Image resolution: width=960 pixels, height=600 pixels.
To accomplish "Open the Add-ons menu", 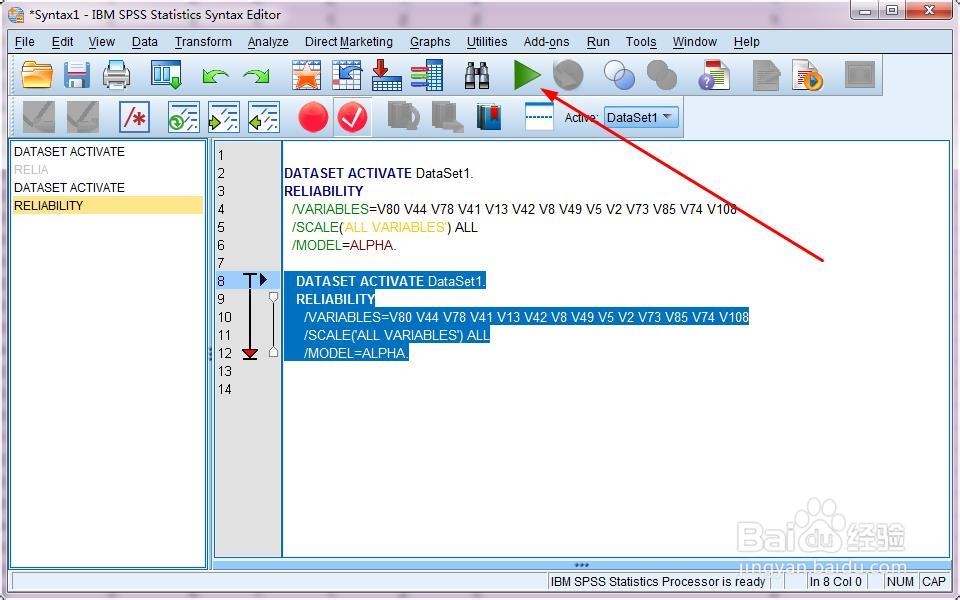I will click(x=546, y=42).
